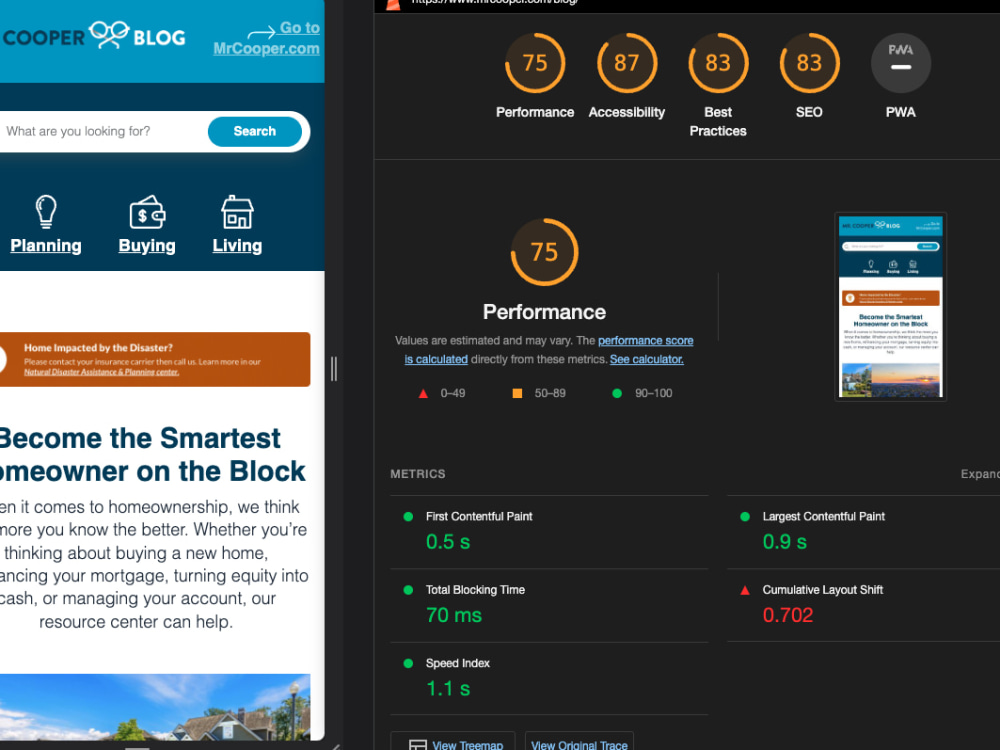Click the Total Blocking Time value 70 ms
This screenshot has width=1000, height=750.
coord(454,615)
